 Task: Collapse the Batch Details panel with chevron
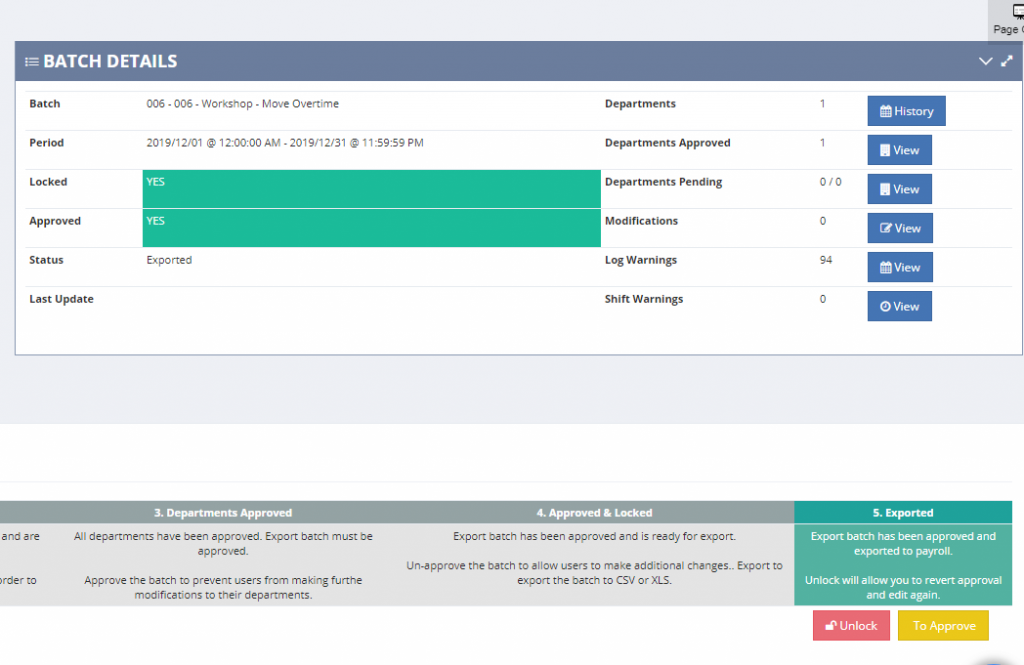click(x=985, y=61)
